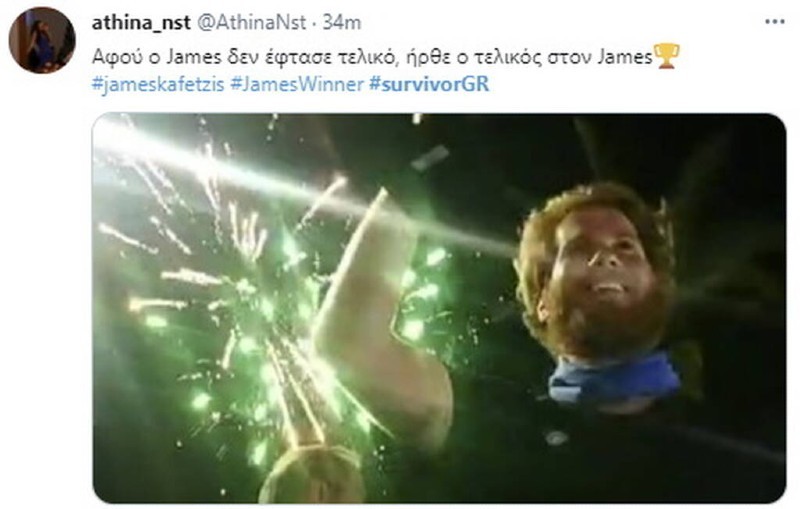Click the Greek tweet text starting with Αφού
The image size is (800, 509).
click(x=372, y=56)
